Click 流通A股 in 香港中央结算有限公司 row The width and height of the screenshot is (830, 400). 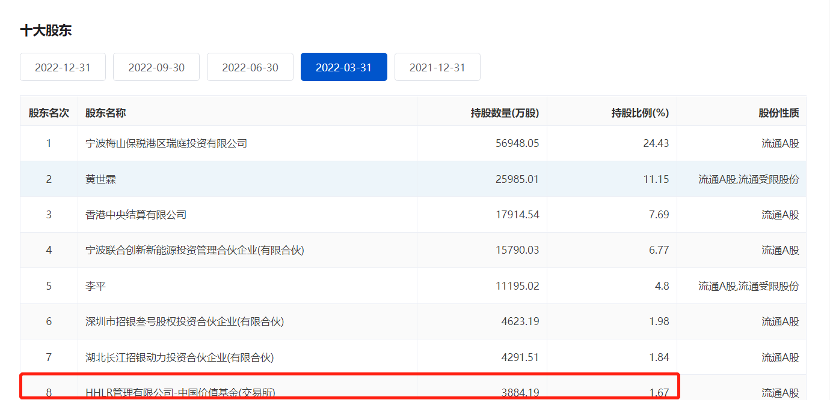click(x=780, y=215)
